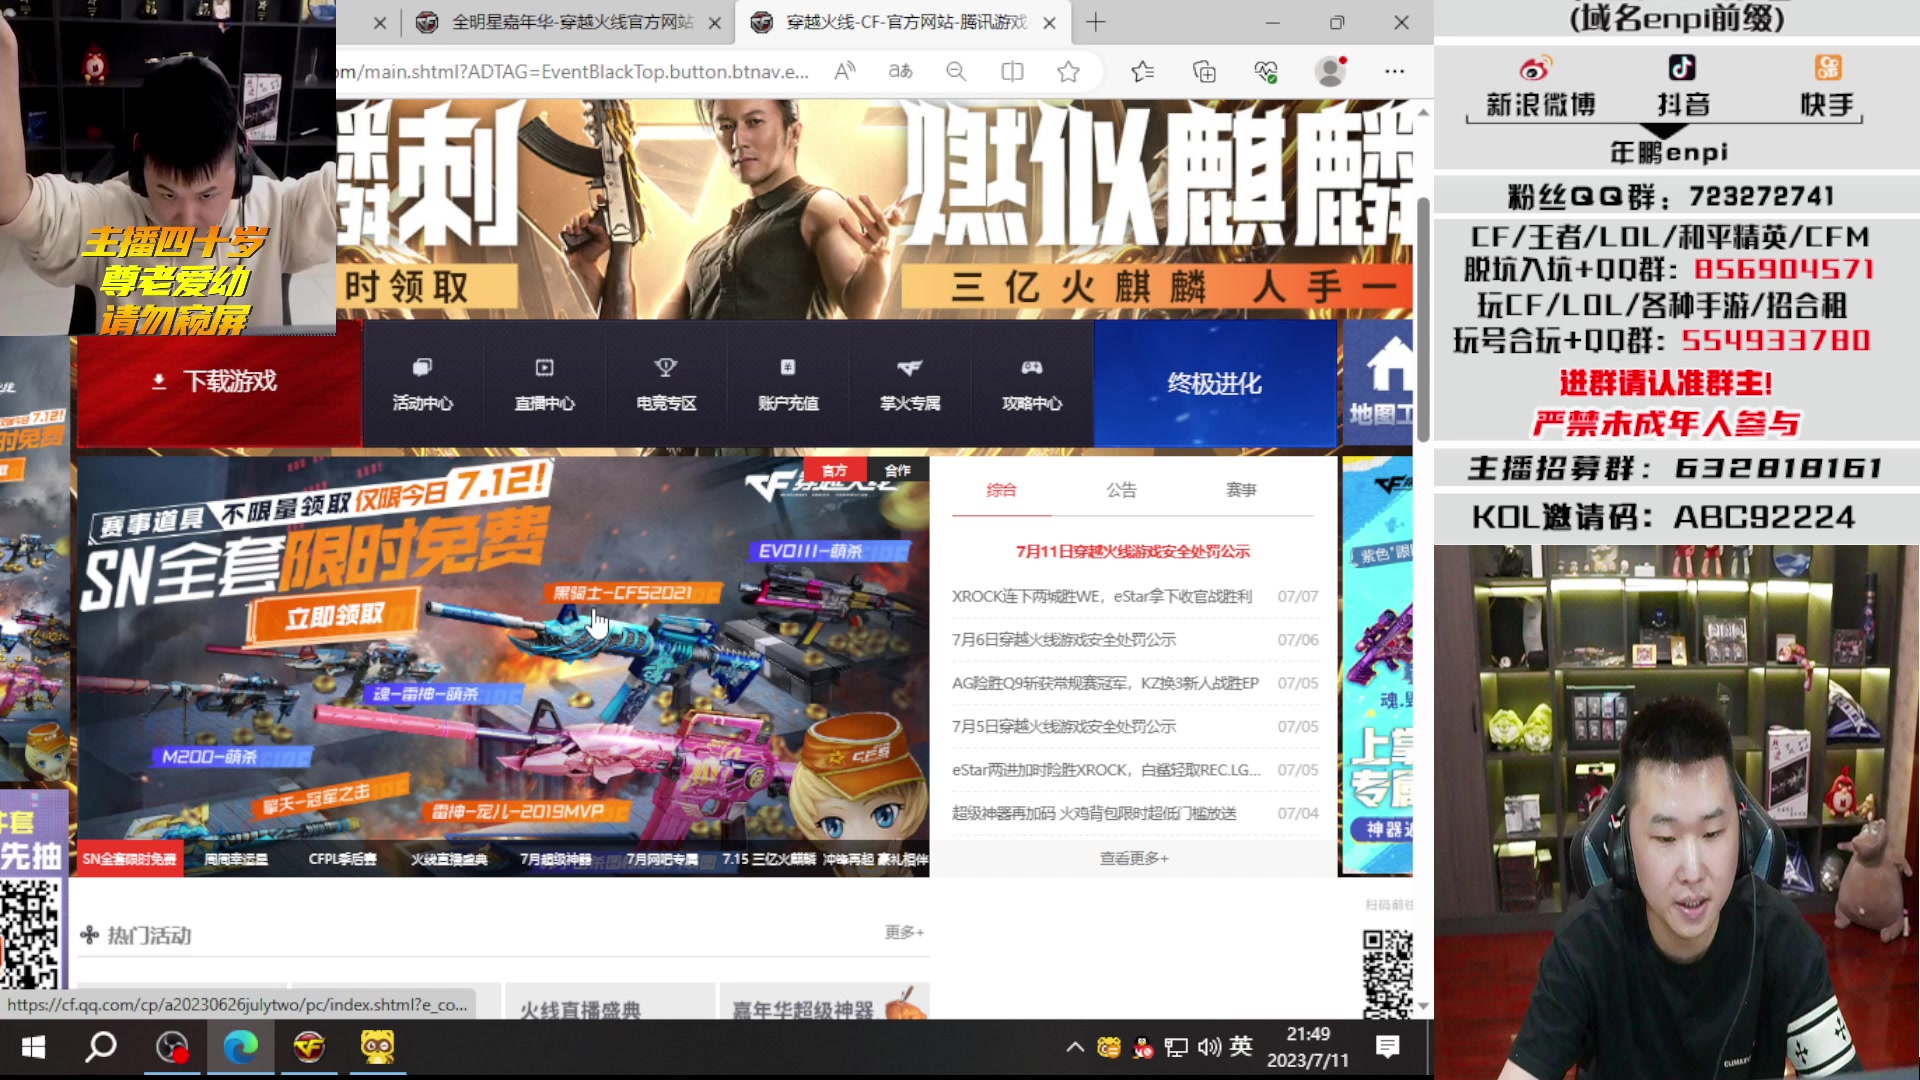The image size is (1920, 1080).
Task: Open the recording app taskbar icon
Action: tap(172, 1047)
